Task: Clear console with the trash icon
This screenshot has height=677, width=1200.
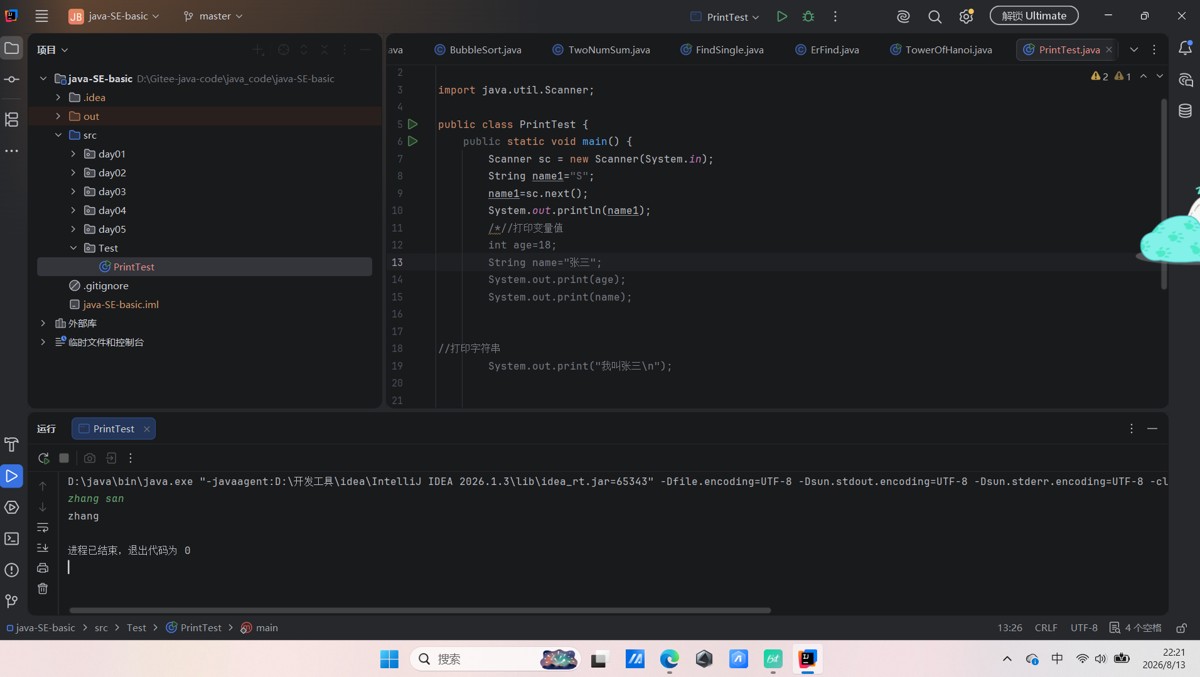Action: point(43,589)
